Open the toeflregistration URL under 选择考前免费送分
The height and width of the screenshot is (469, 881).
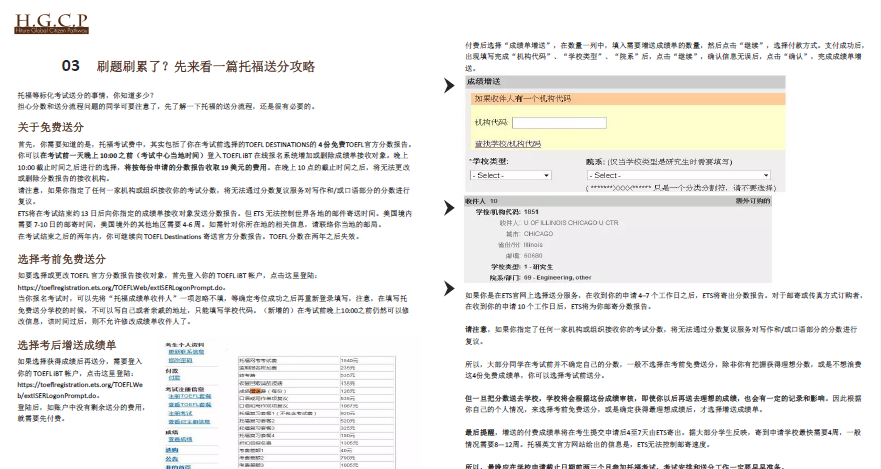pos(121,287)
